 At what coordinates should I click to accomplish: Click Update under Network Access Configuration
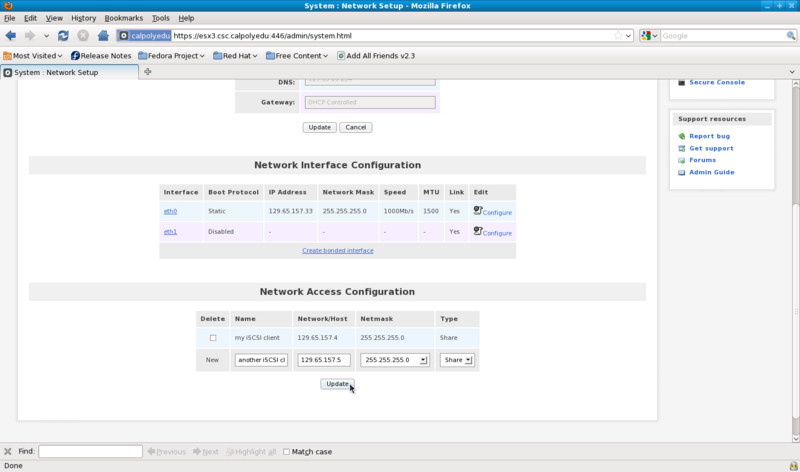click(x=337, y=384)
